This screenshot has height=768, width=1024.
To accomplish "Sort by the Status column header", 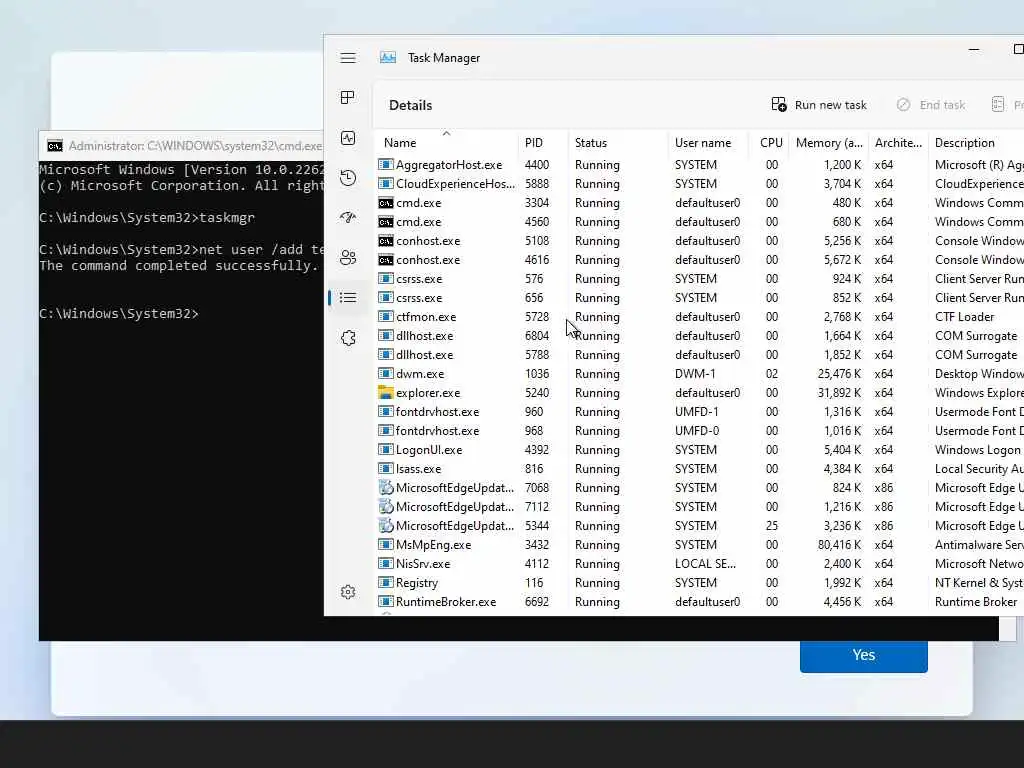I will [x=618, y=142].
